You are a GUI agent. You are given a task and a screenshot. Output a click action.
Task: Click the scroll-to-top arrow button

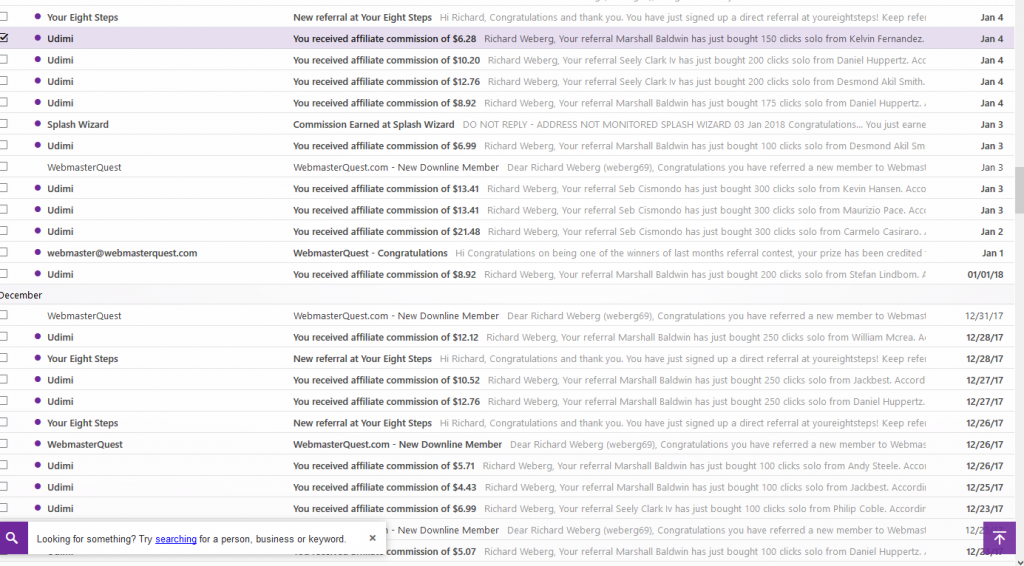coord(999,538)
